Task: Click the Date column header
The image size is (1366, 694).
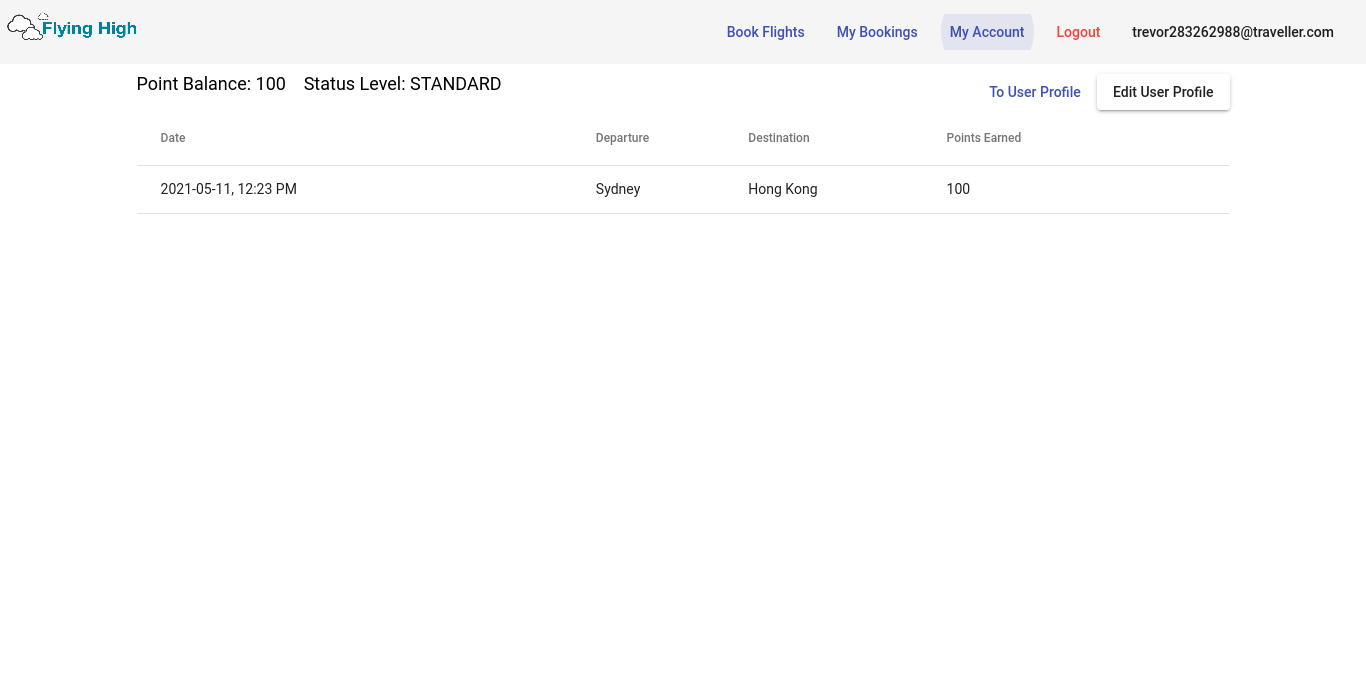Action: tap(173, 138)
